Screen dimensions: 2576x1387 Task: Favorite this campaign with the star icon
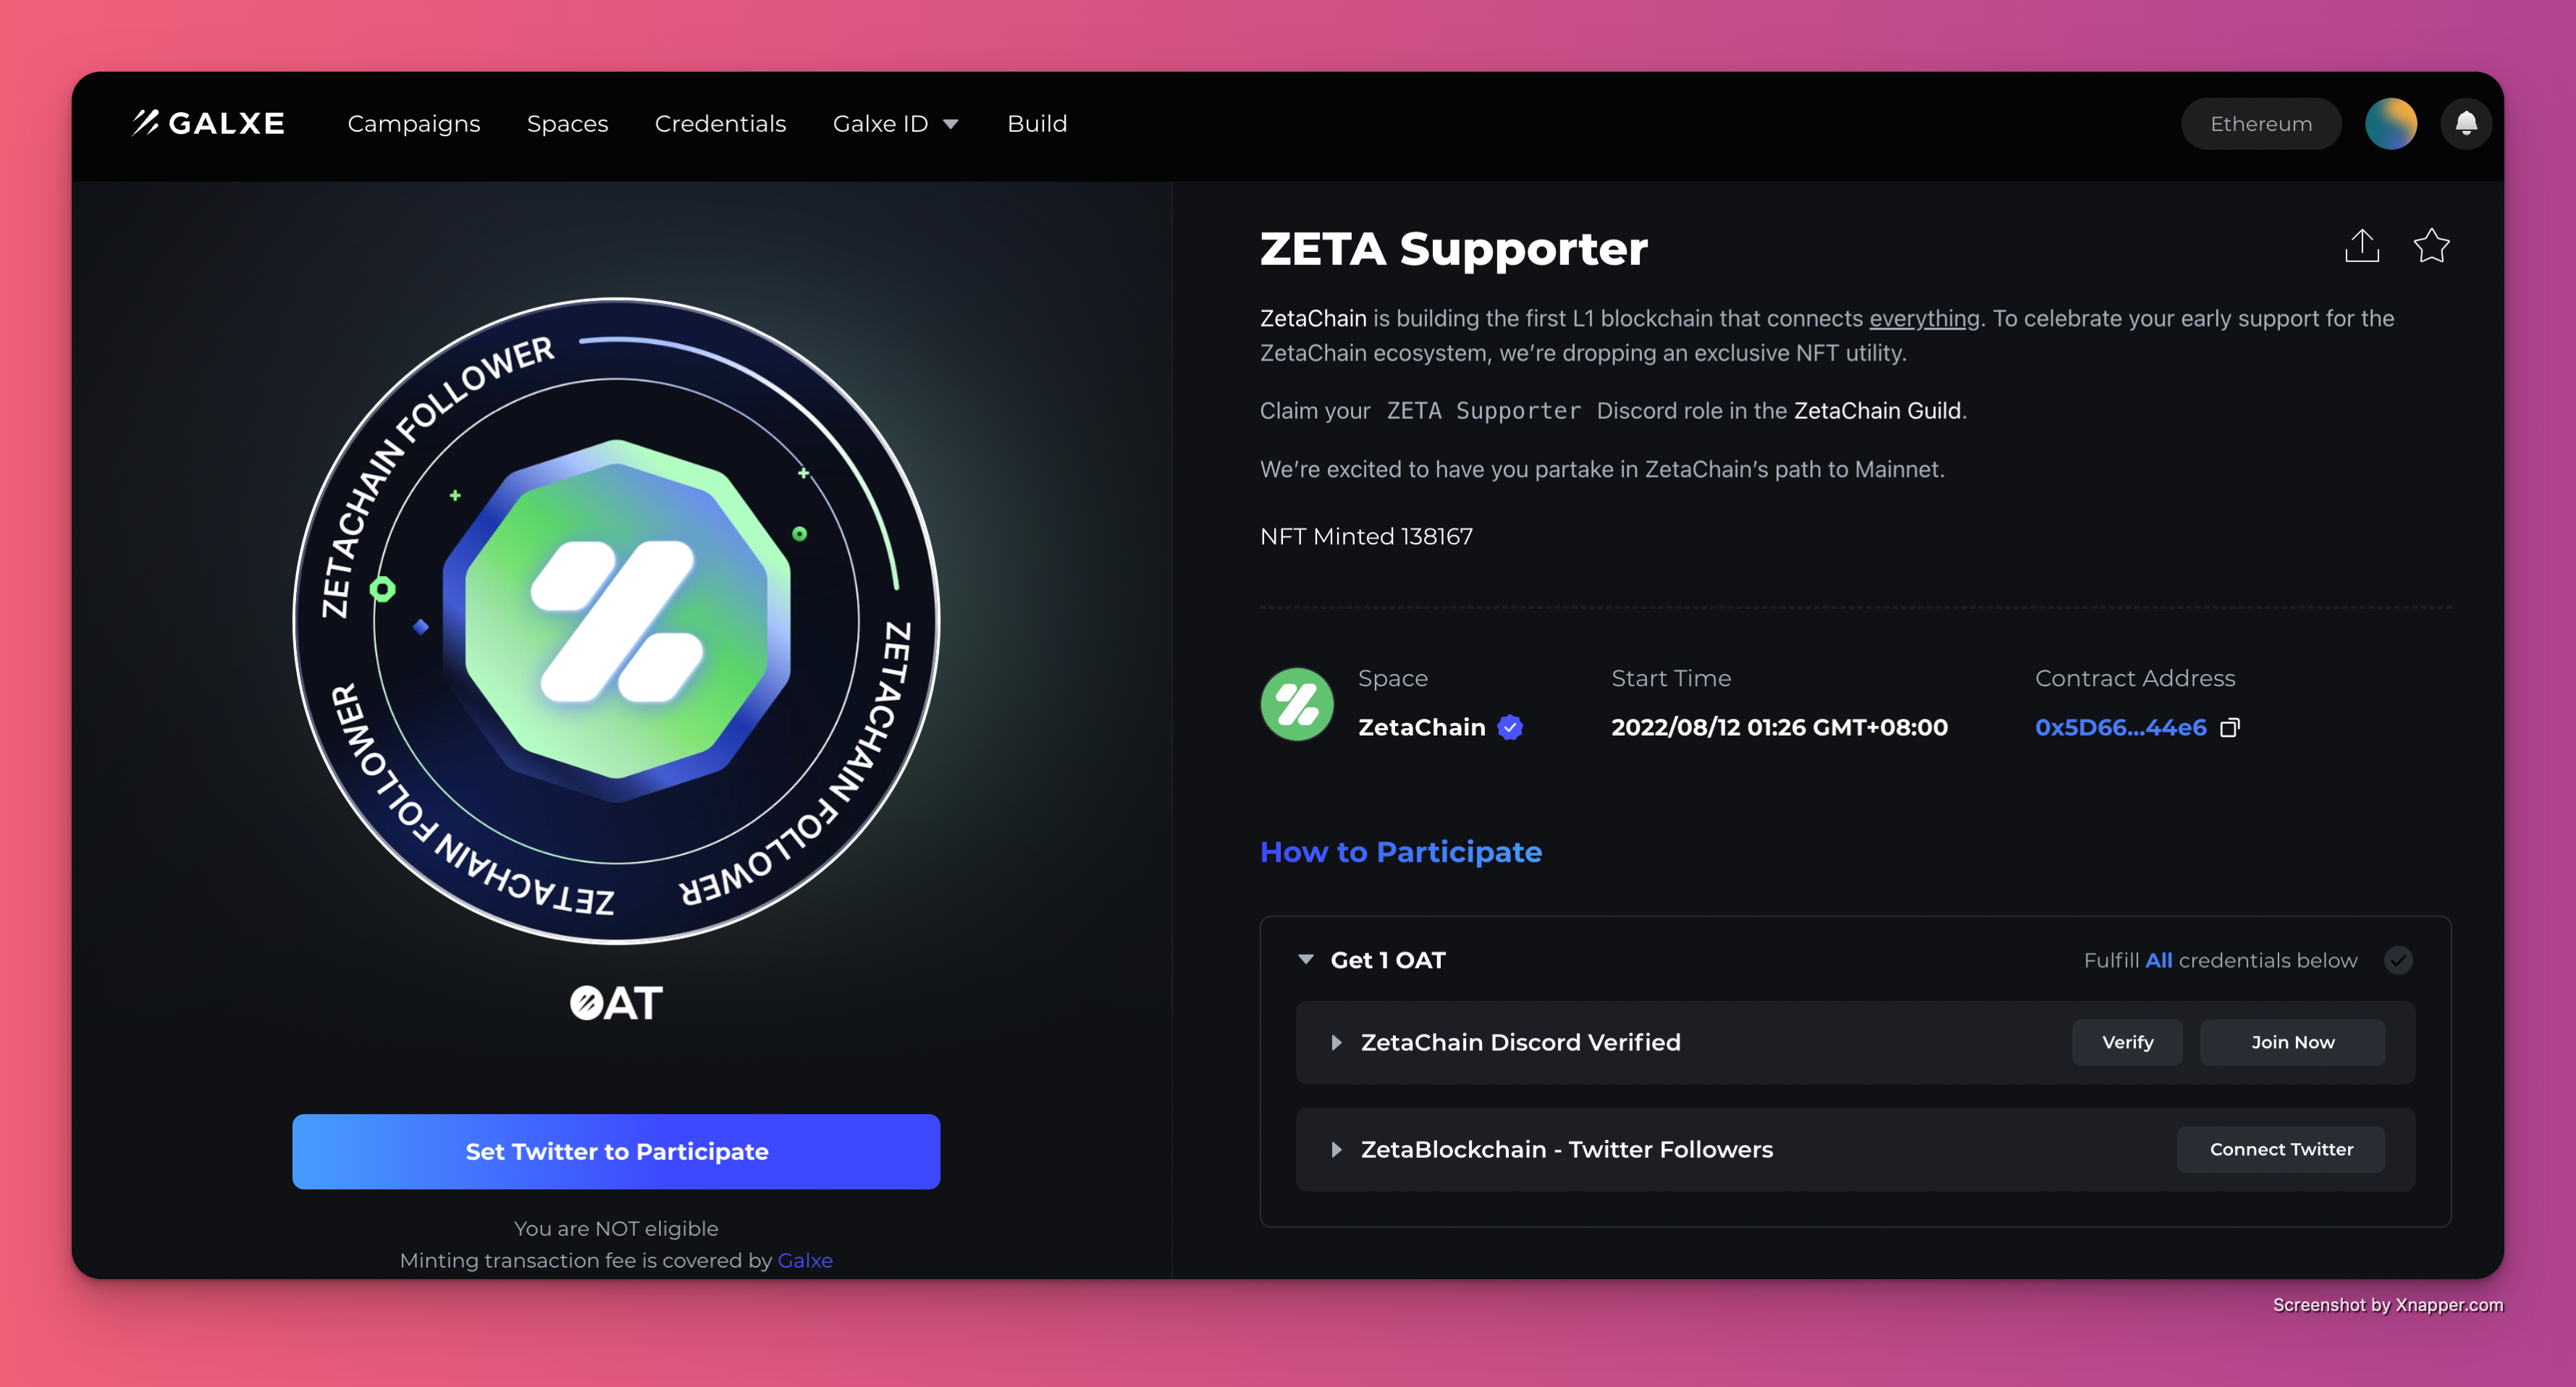point(2431,245)
